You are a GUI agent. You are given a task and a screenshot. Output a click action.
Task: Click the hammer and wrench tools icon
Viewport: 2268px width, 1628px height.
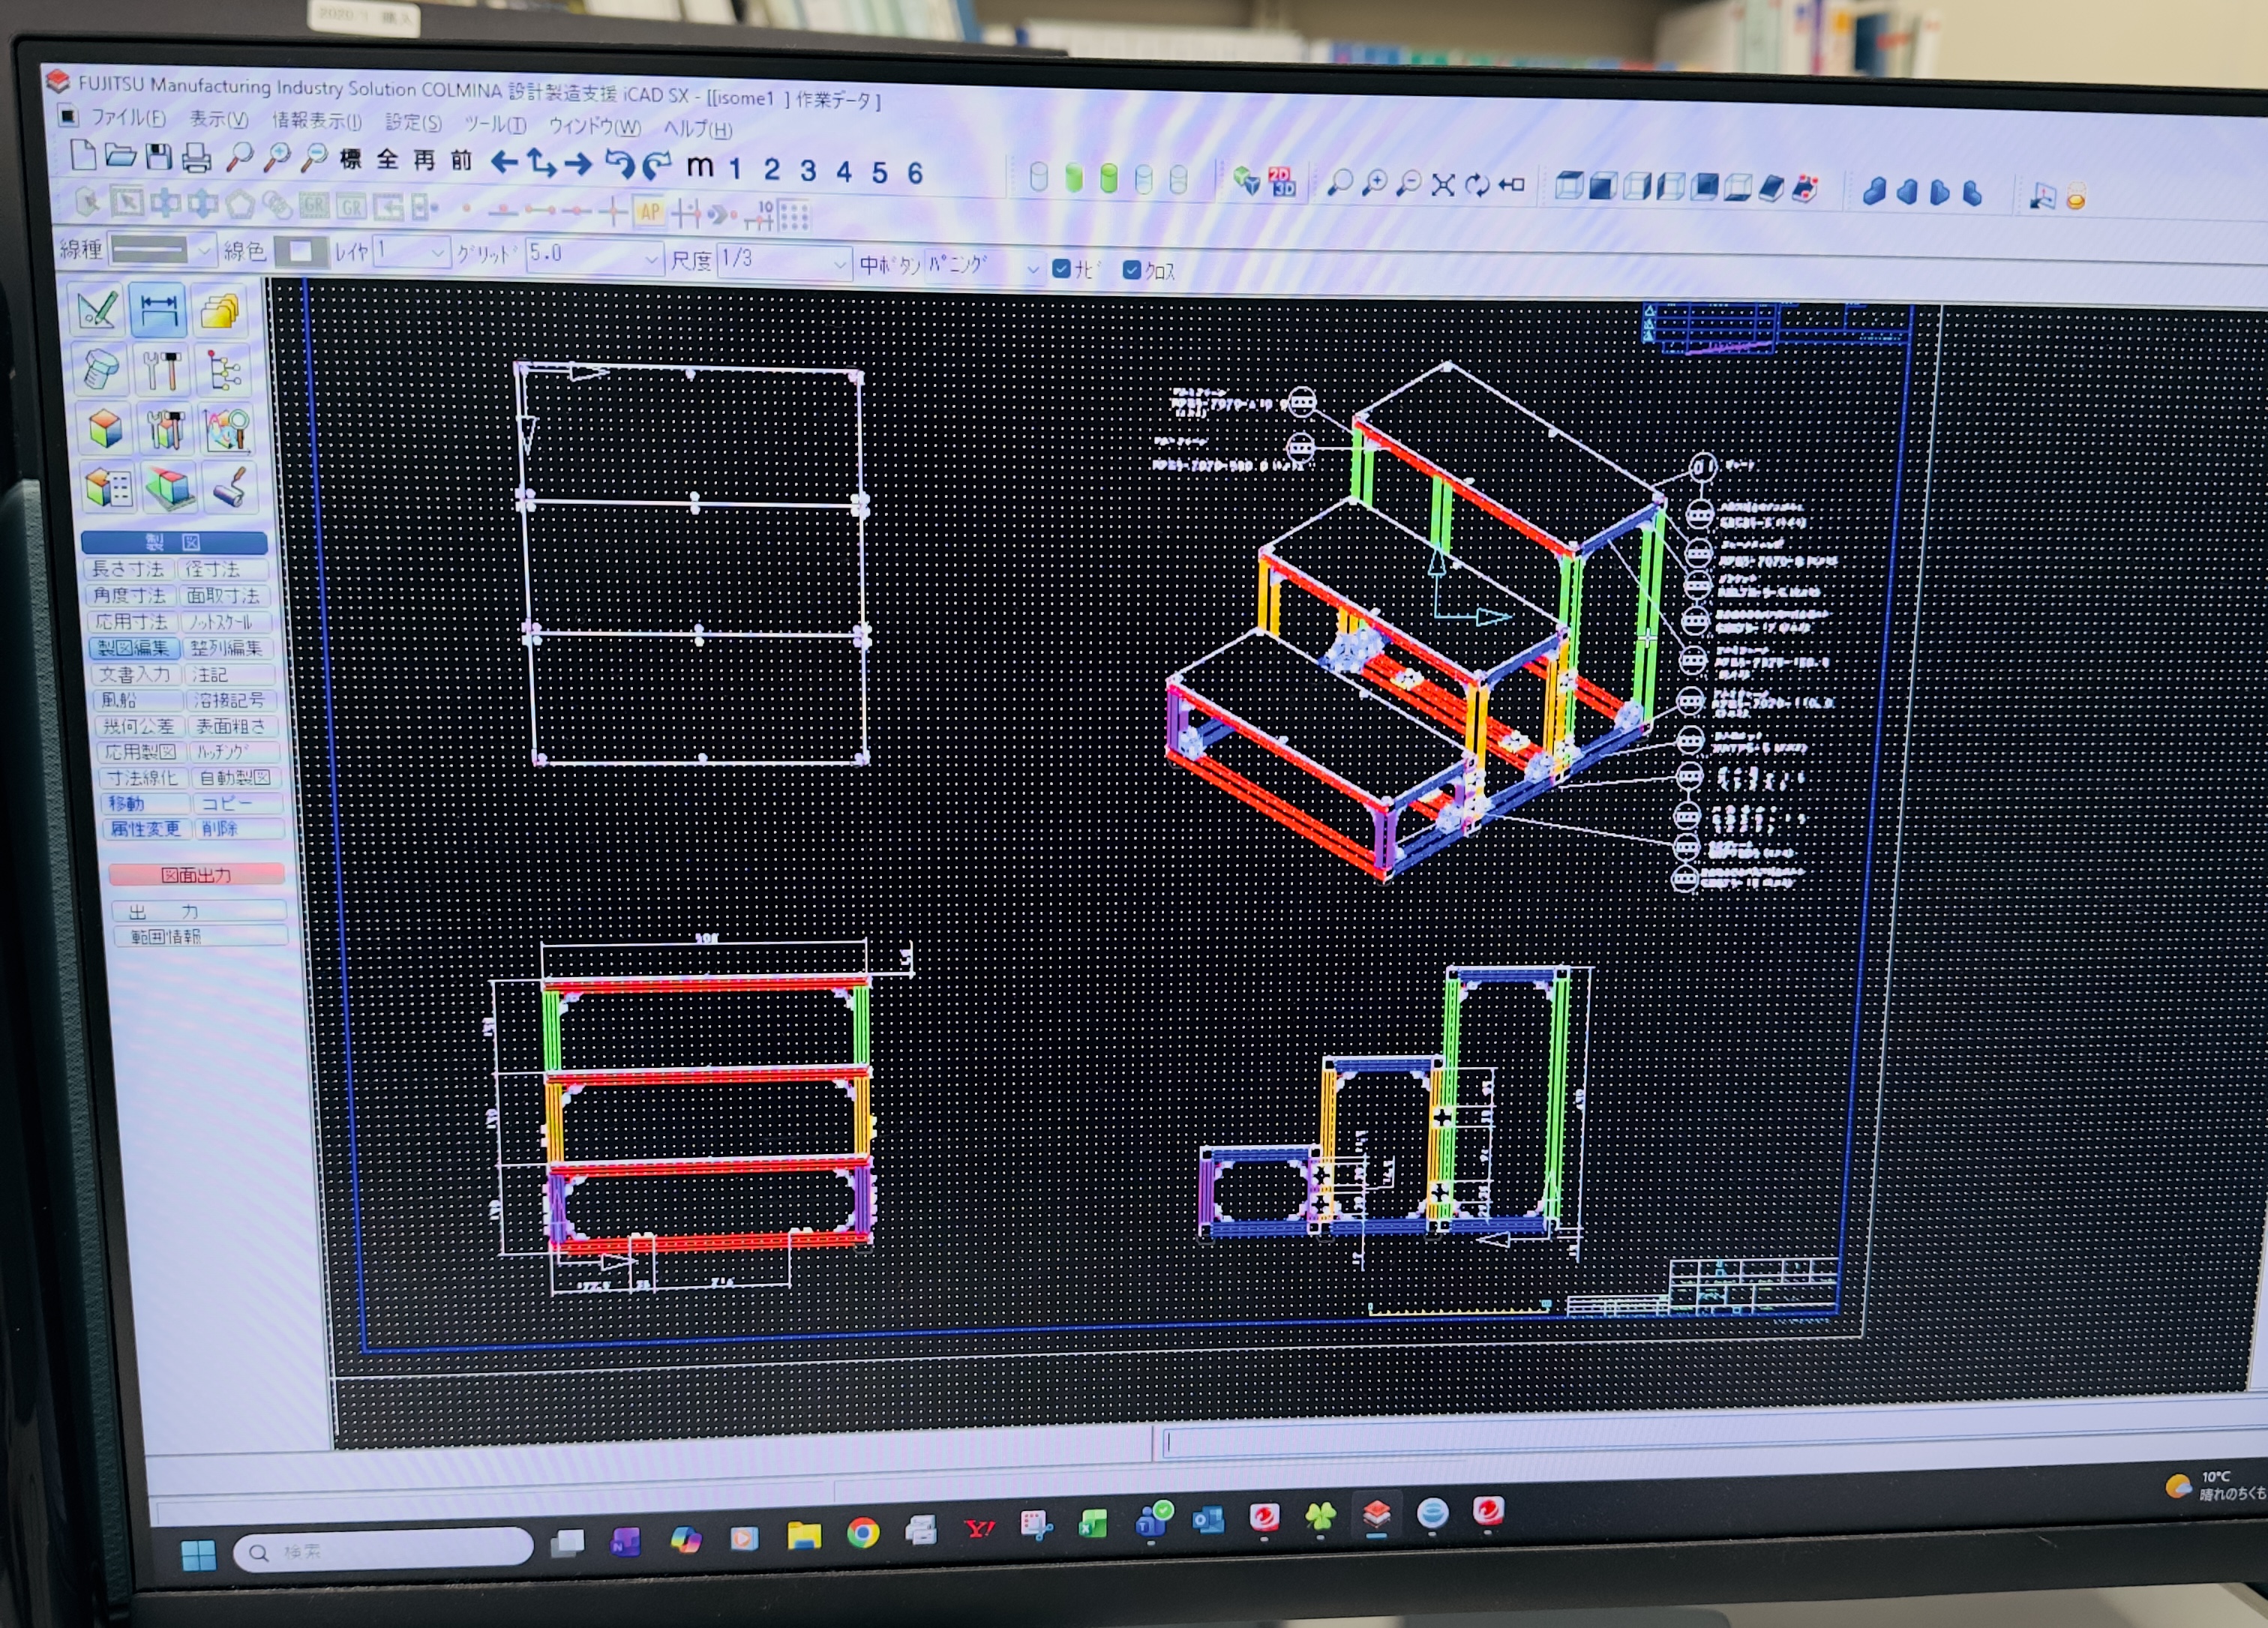162,370
